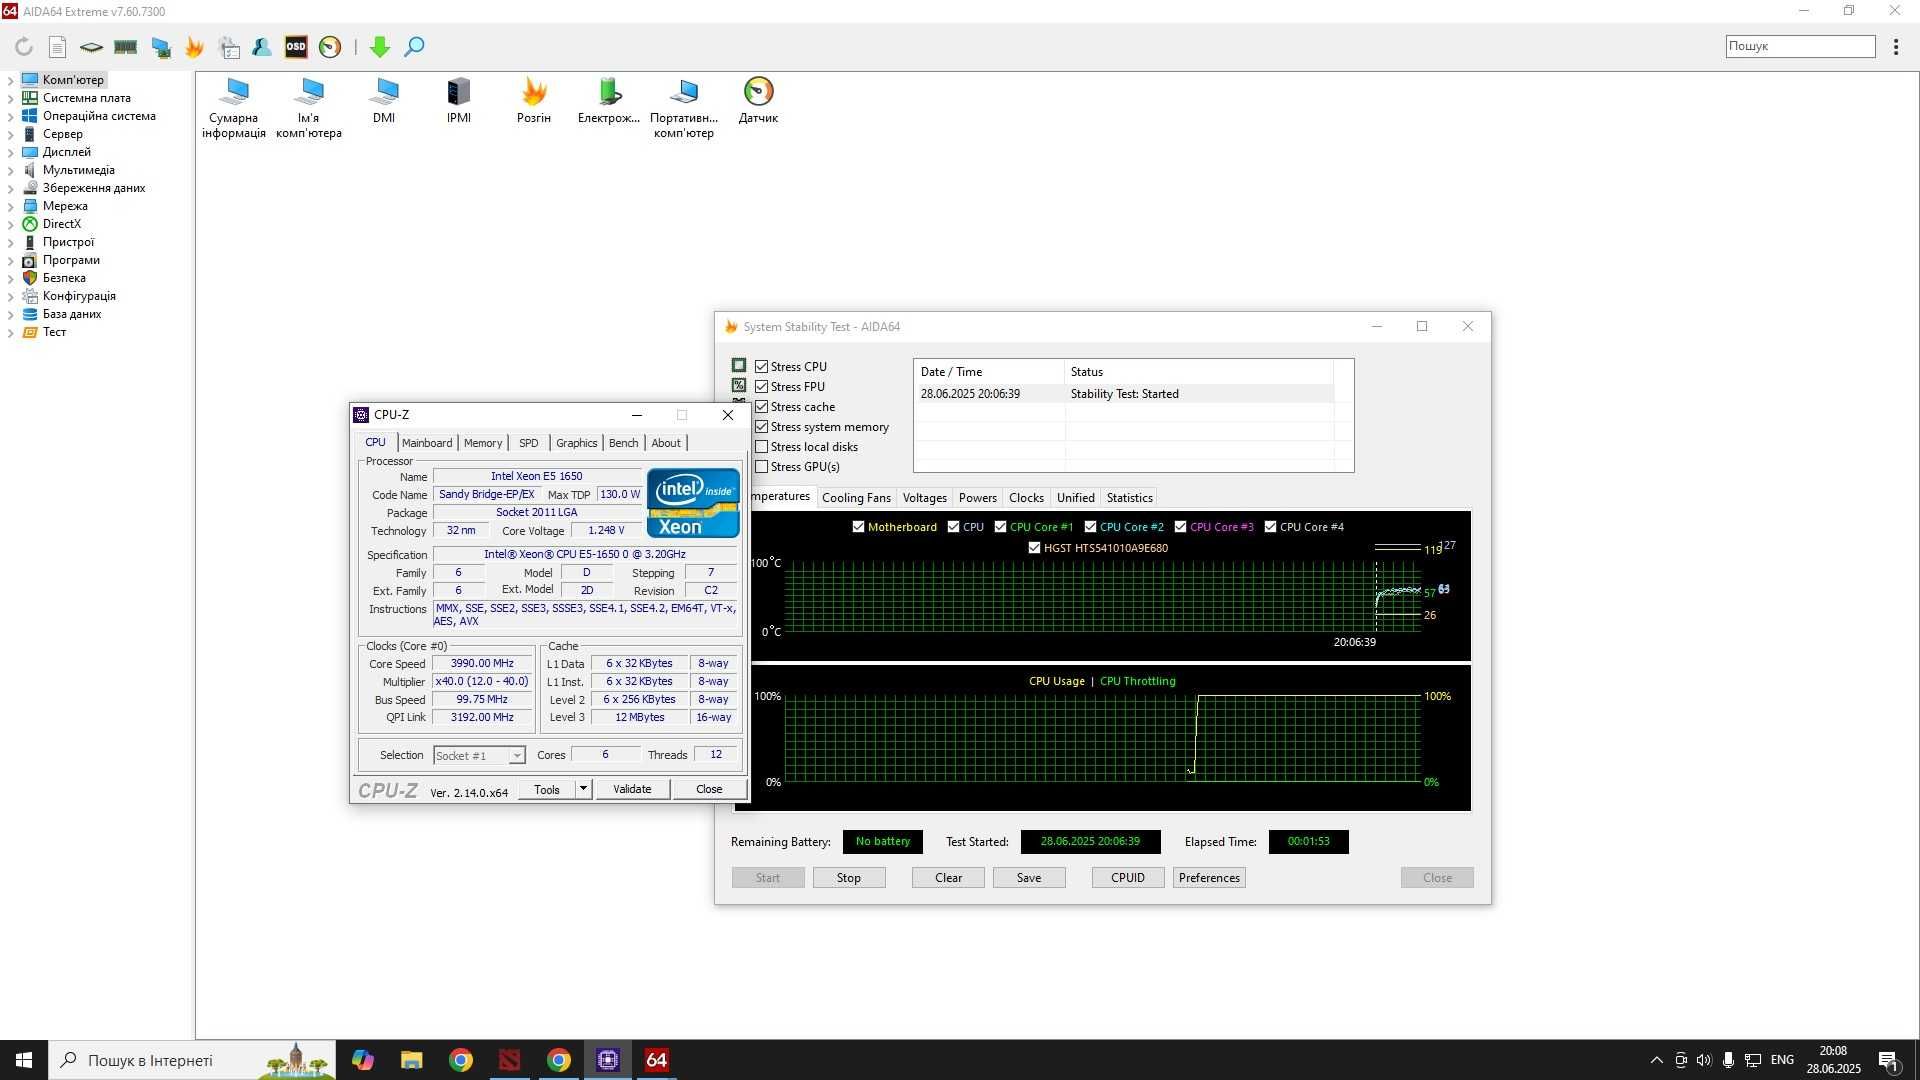Toggle the Stress cache checkbox
The image size is (1920, 1080).
(x=762, y=407)
